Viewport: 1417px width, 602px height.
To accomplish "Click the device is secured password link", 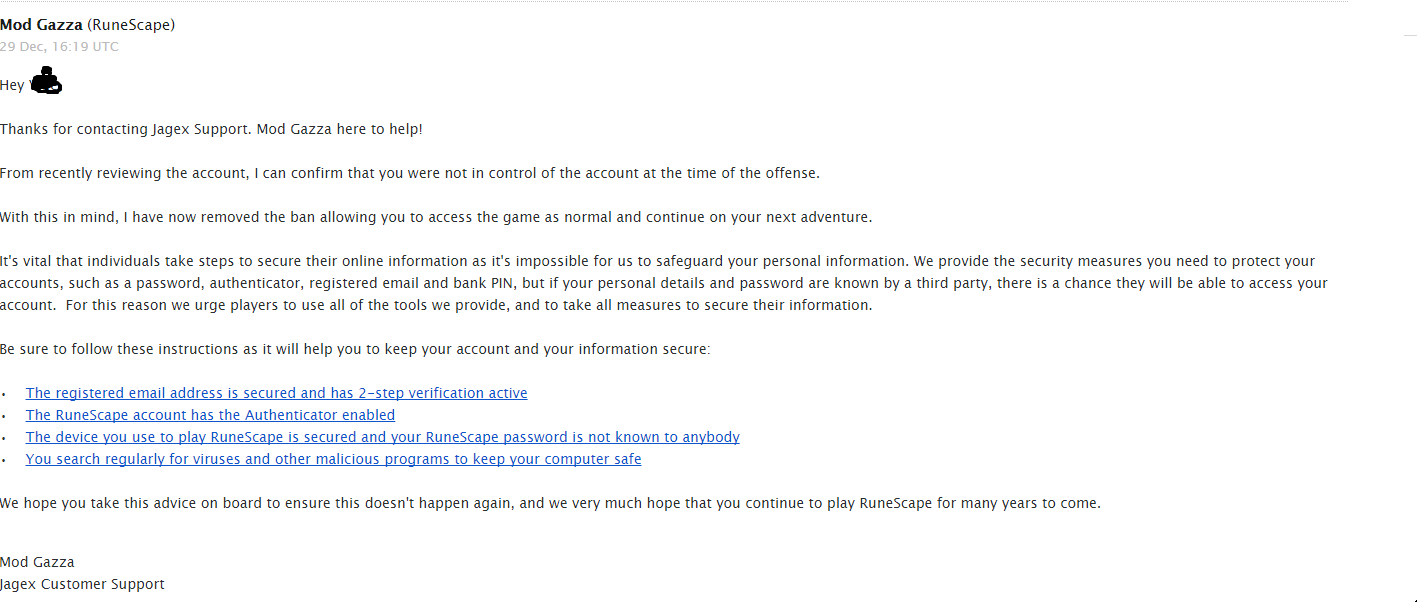I will (x=382, y=437).
